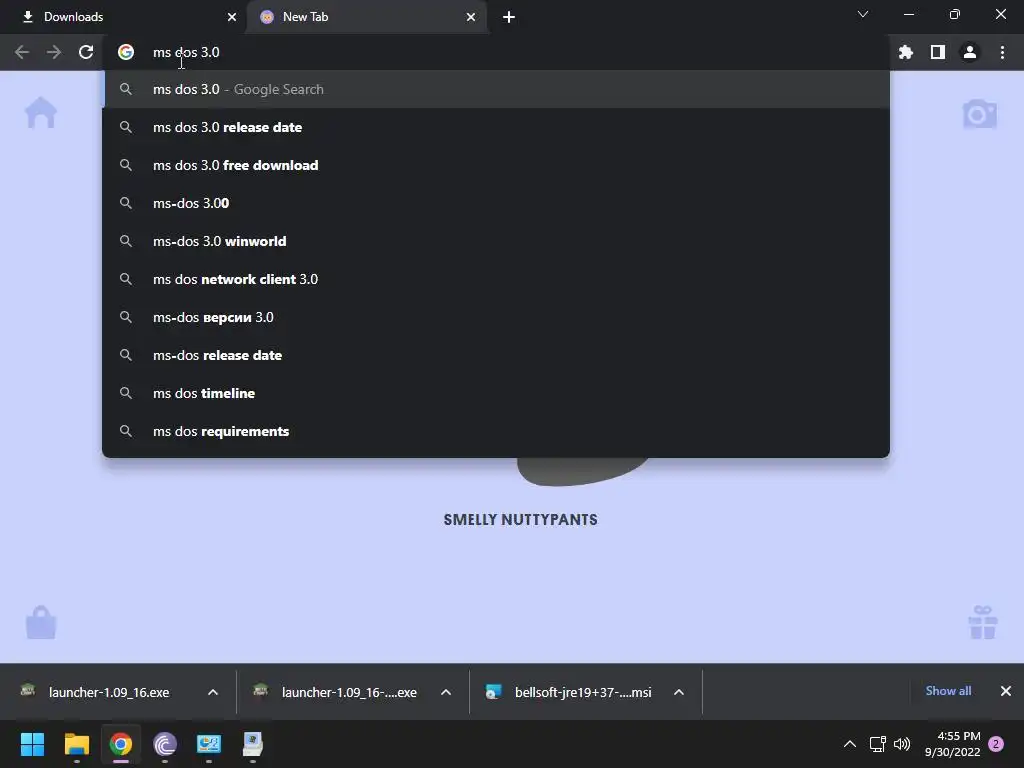Select suggestion ms dos requirements
The width and height of the screenshot is (1024, 768).
coord(496,431)
